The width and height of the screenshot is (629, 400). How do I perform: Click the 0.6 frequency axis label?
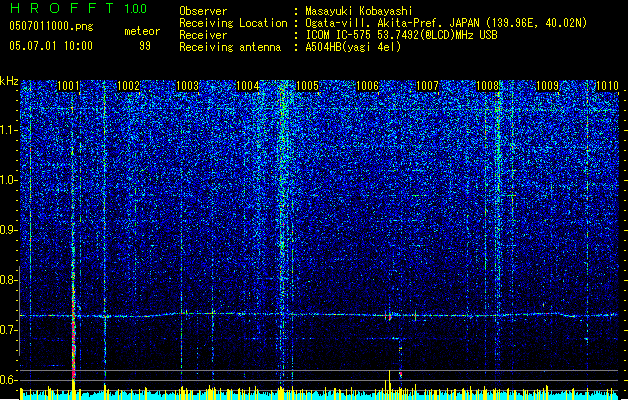[x=8, y=380]
